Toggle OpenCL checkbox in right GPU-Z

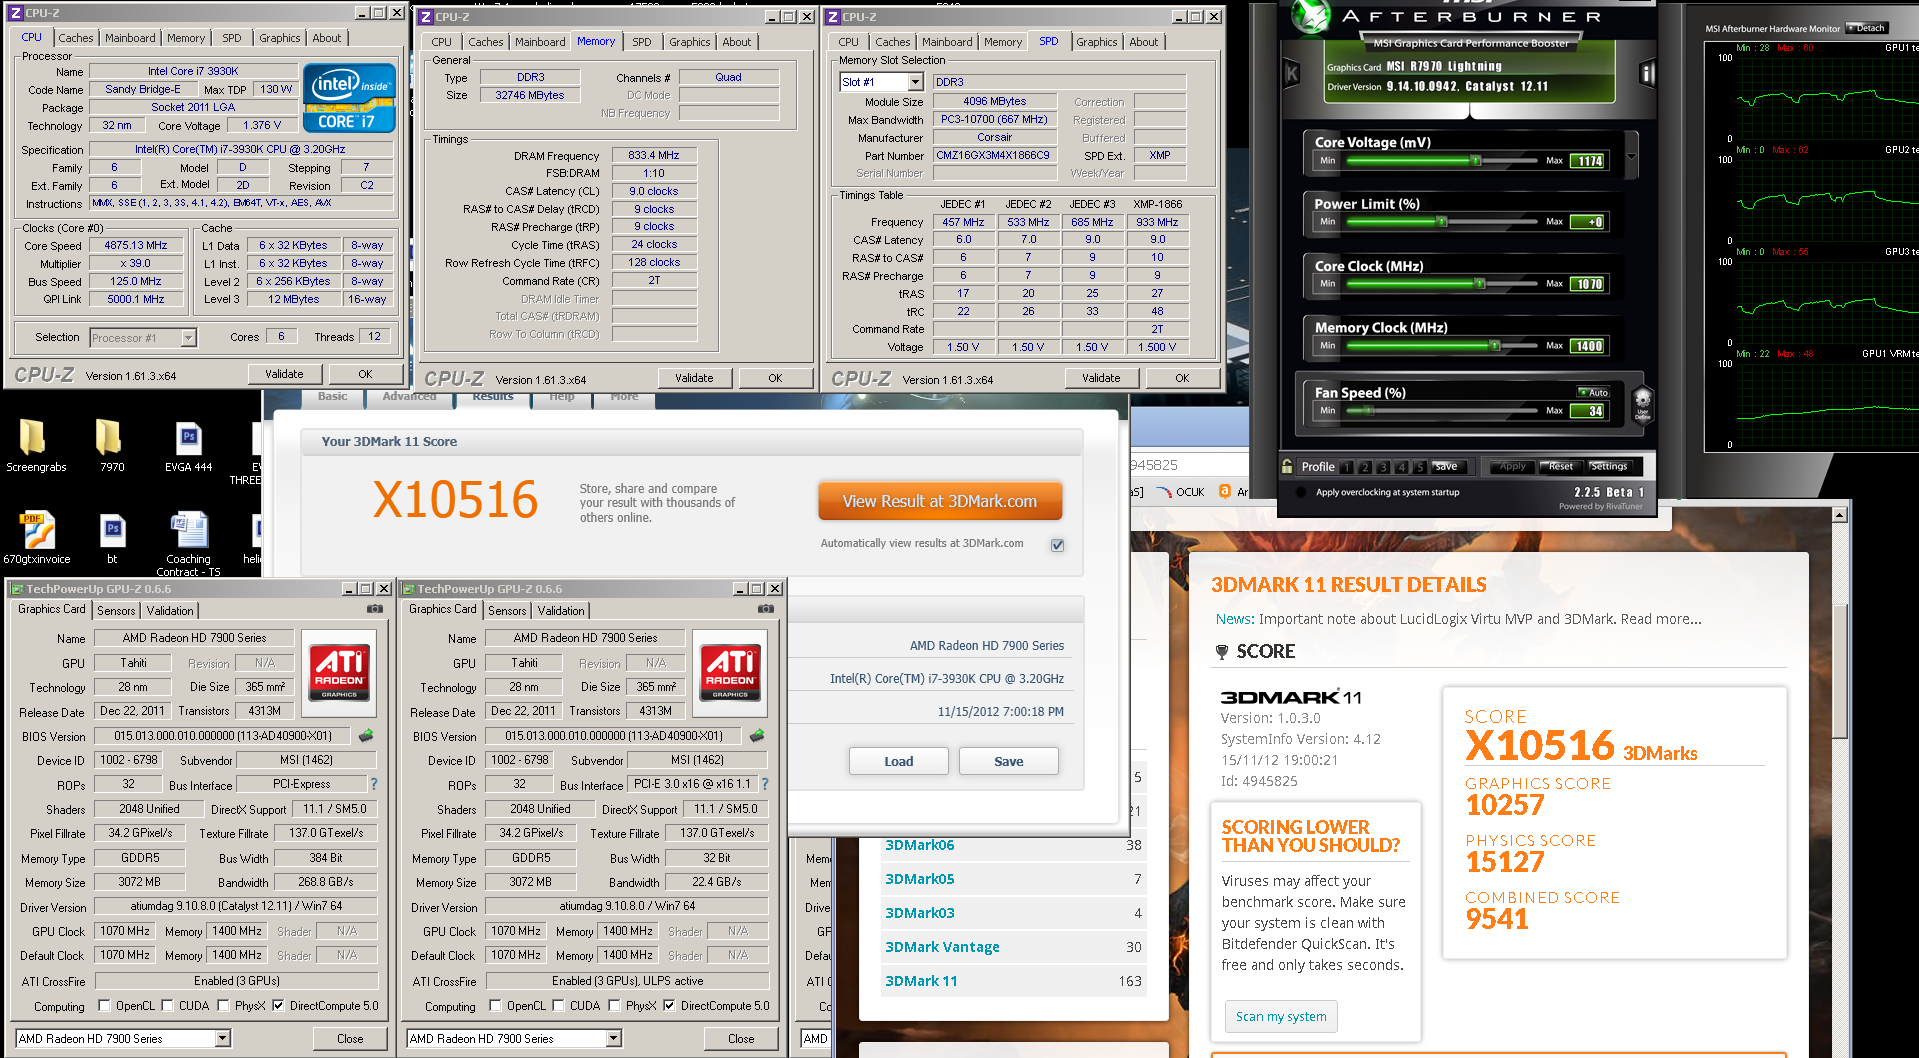495,1005
